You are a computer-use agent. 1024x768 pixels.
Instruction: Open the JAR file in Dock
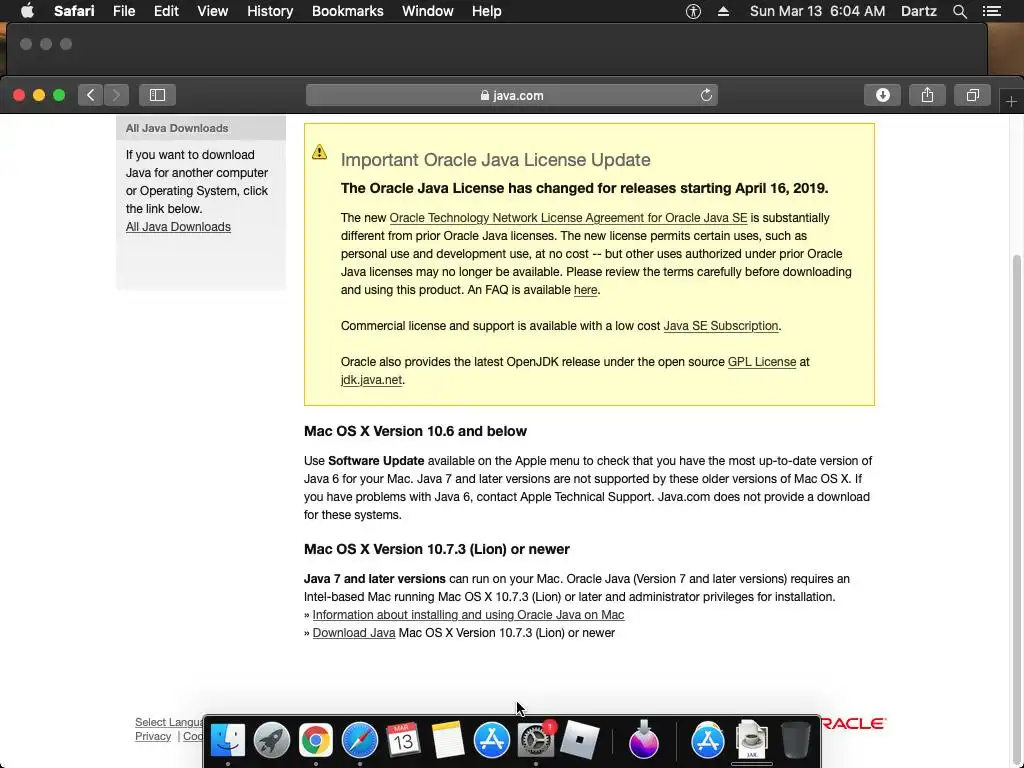(751, 740)
